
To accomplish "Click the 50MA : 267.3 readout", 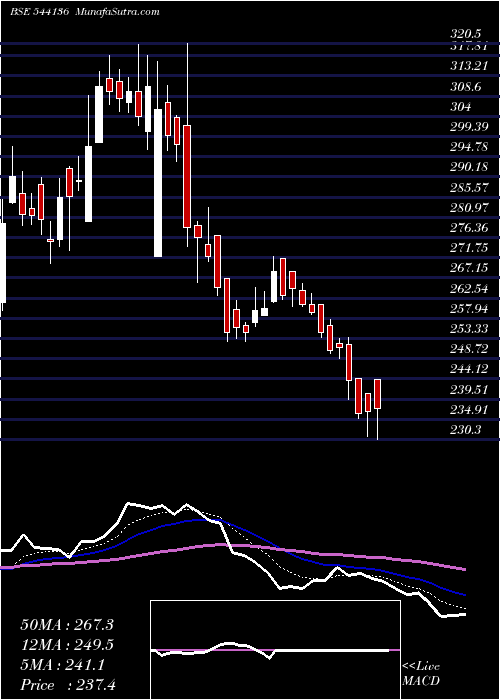I will tap(67, 625).
